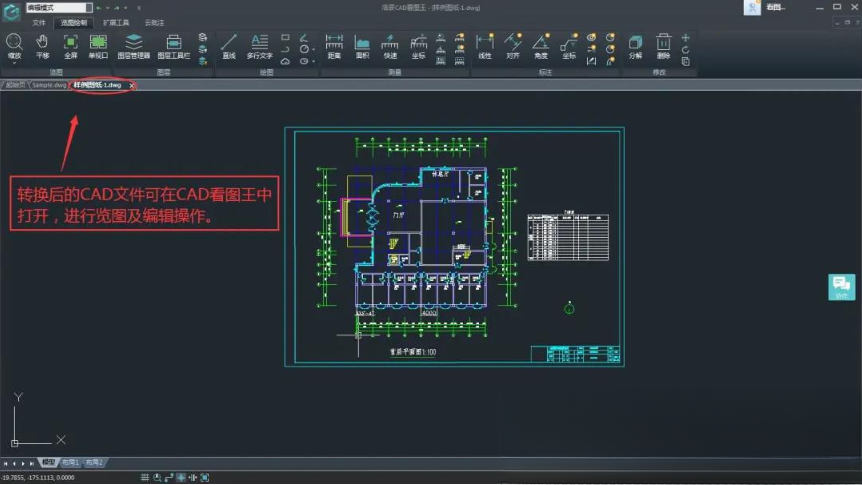
Task: Click the app logo icon
Action: pos(12,11)
